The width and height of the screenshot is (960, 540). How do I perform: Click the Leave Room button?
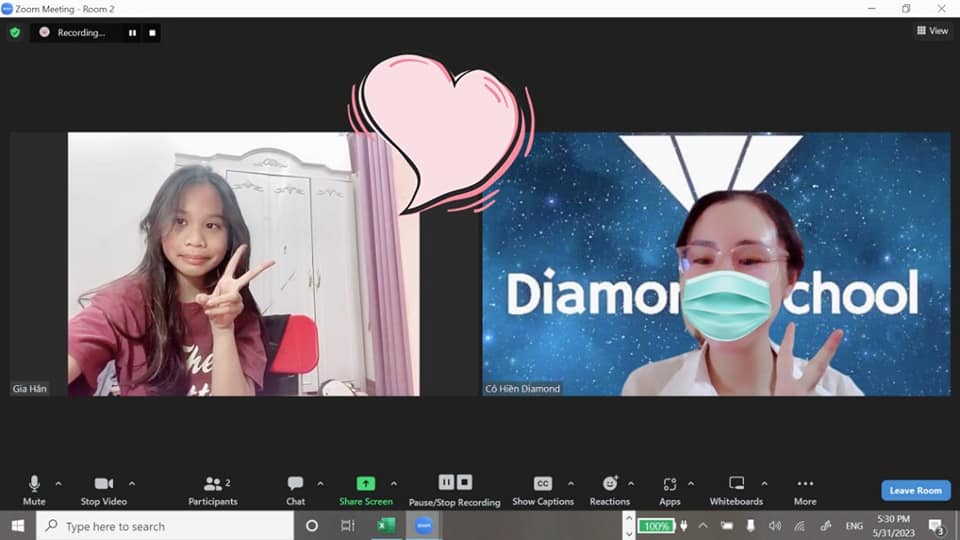click(x=915, y=490)
